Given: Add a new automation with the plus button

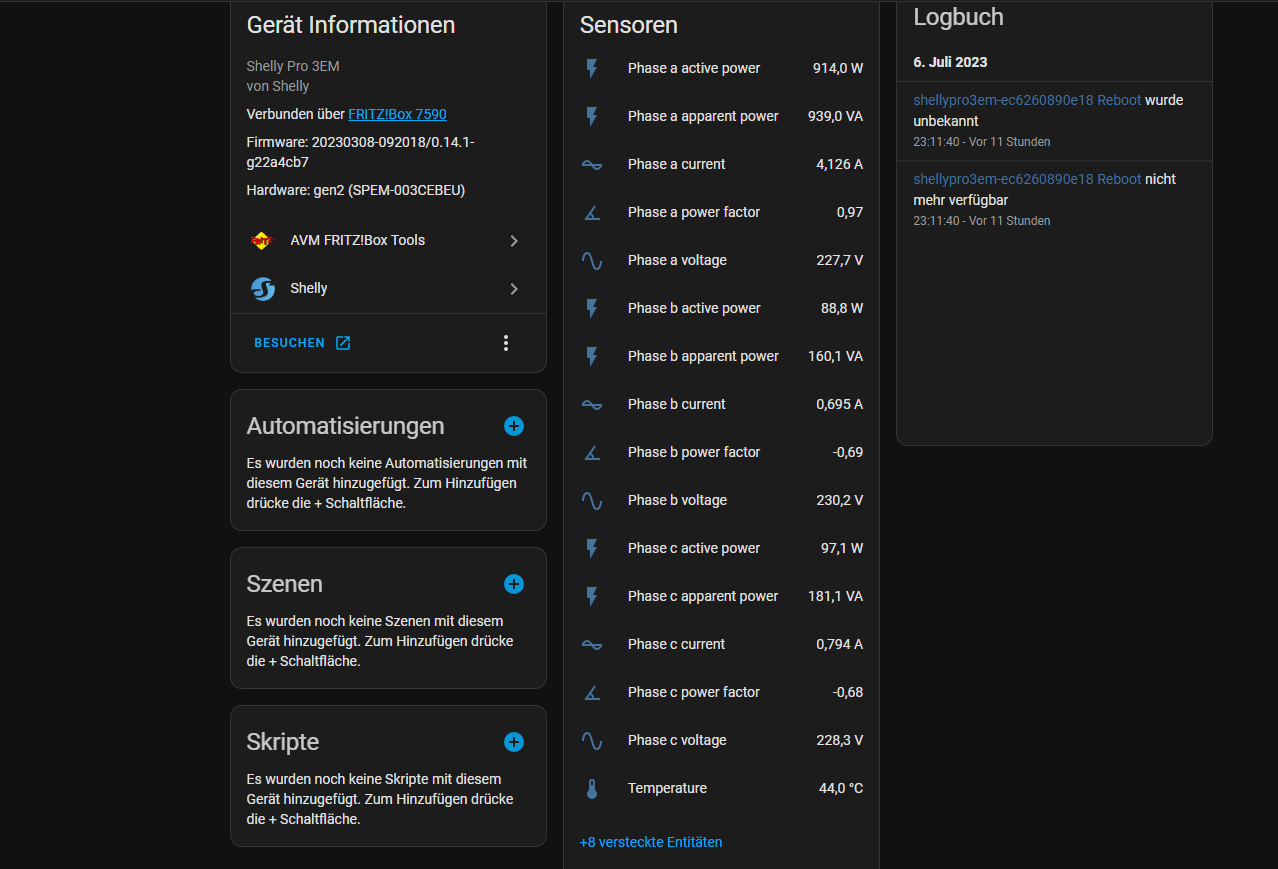Looking at the screenshot, I should pyautogui.click(x=513, y=426).
